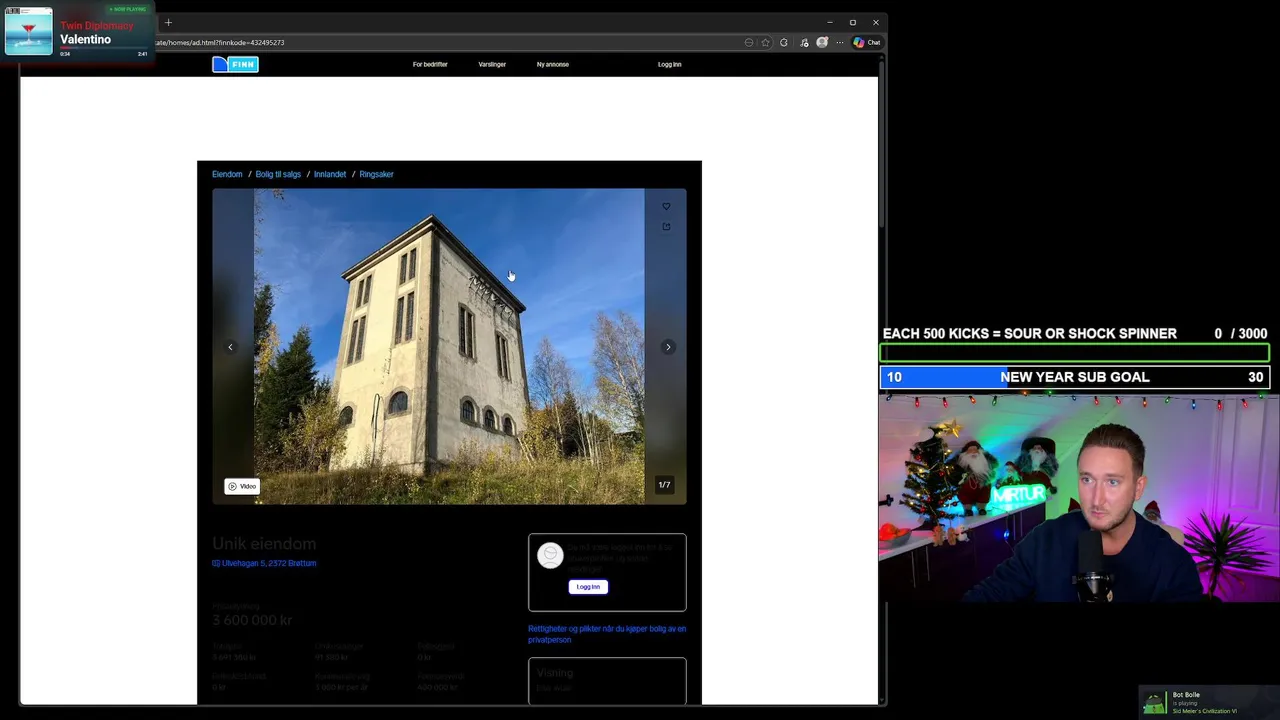The height and width of the screenshot is (720, 1280).
Task: Click the main property tower photo
Action: 449,346
